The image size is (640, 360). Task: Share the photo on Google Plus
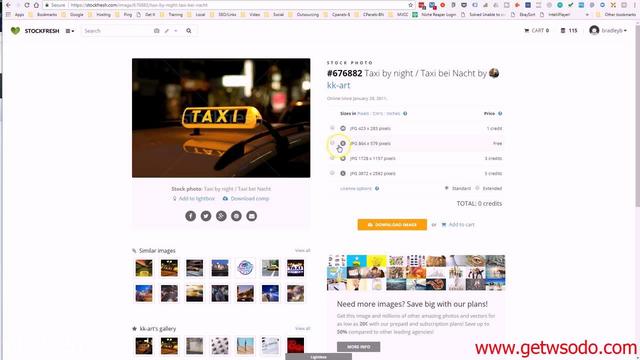click(221, 216)
